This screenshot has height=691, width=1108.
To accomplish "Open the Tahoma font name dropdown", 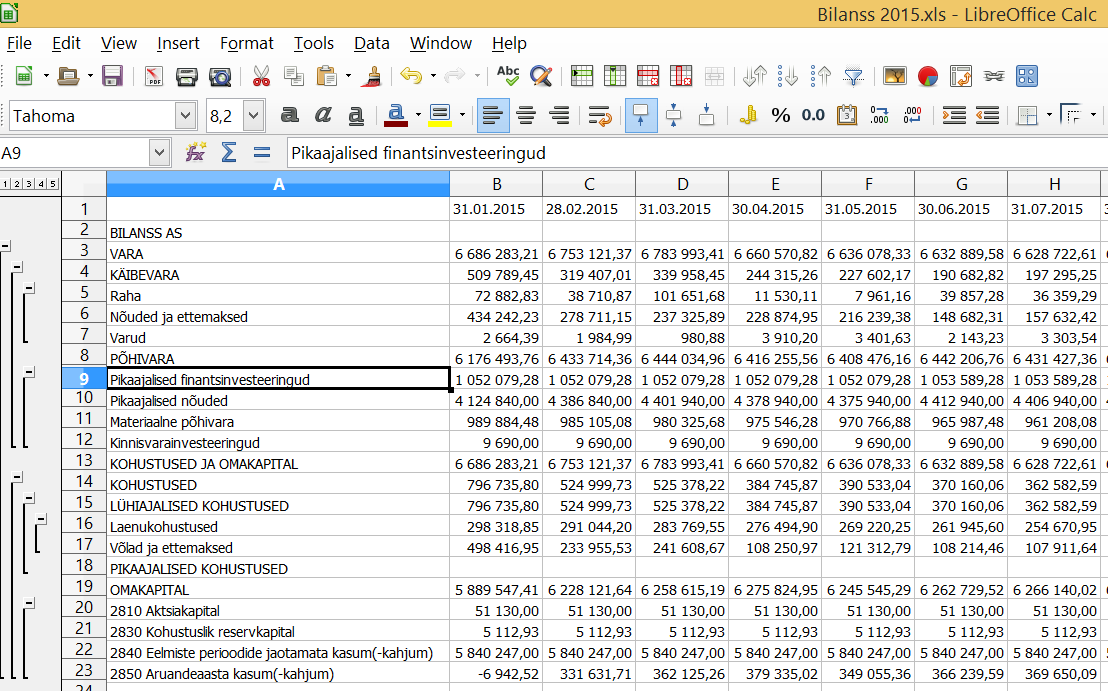I will pos(185,116).
